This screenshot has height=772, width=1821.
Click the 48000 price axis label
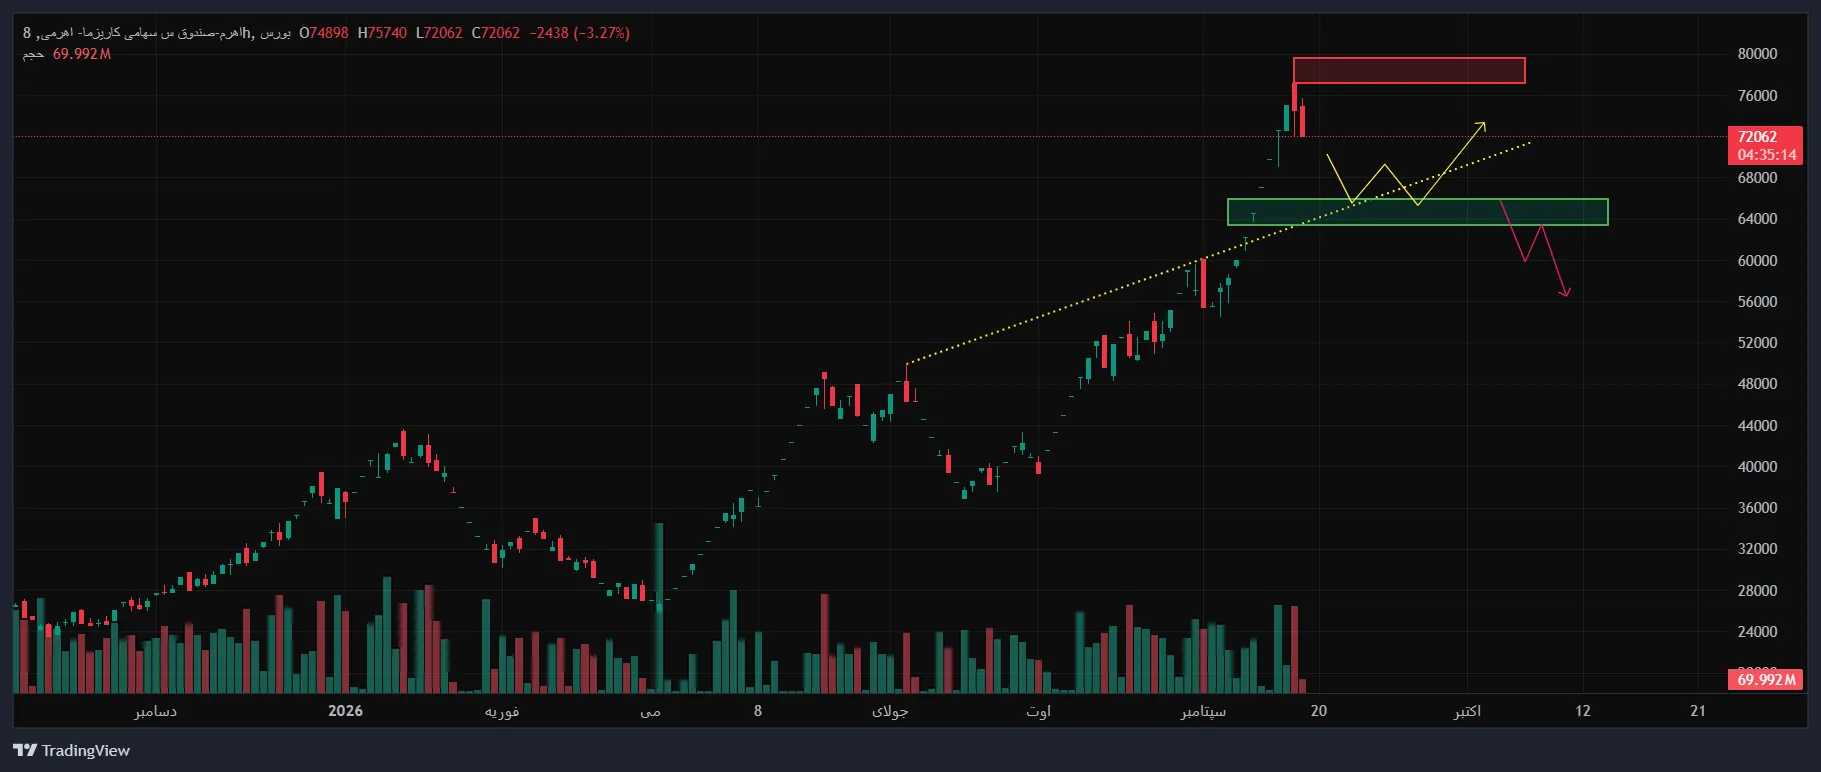pyautogui.click(x=1757, y=384)
